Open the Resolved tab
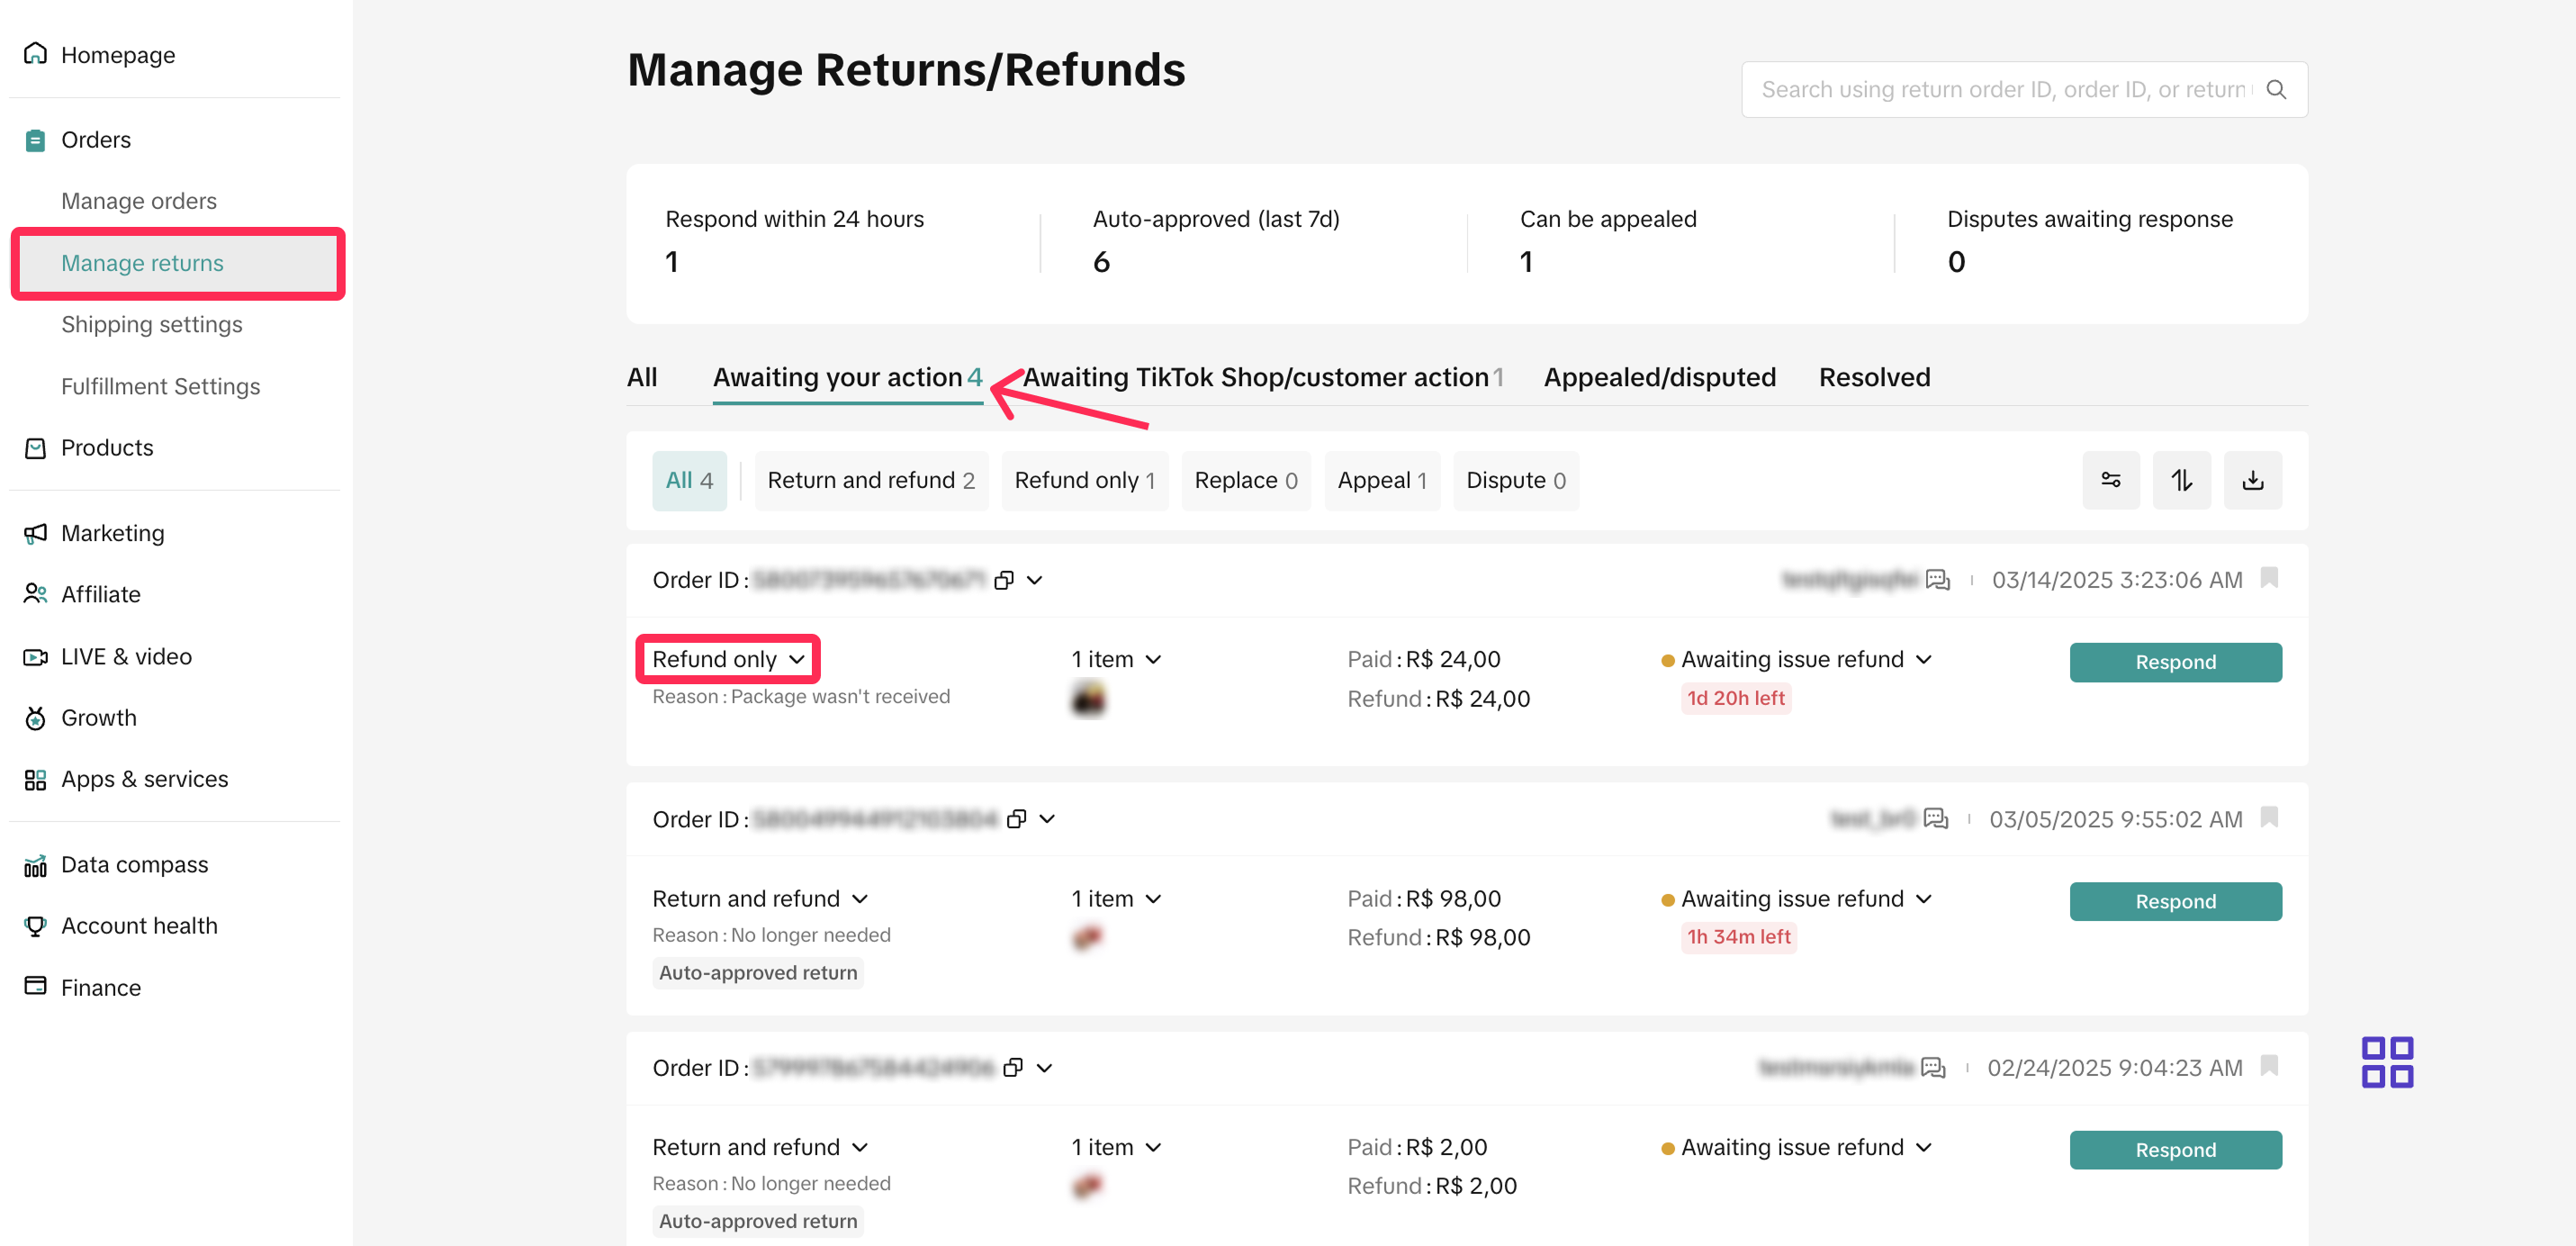The height and width of the screenshot is (1246, 2576). 1874,377
